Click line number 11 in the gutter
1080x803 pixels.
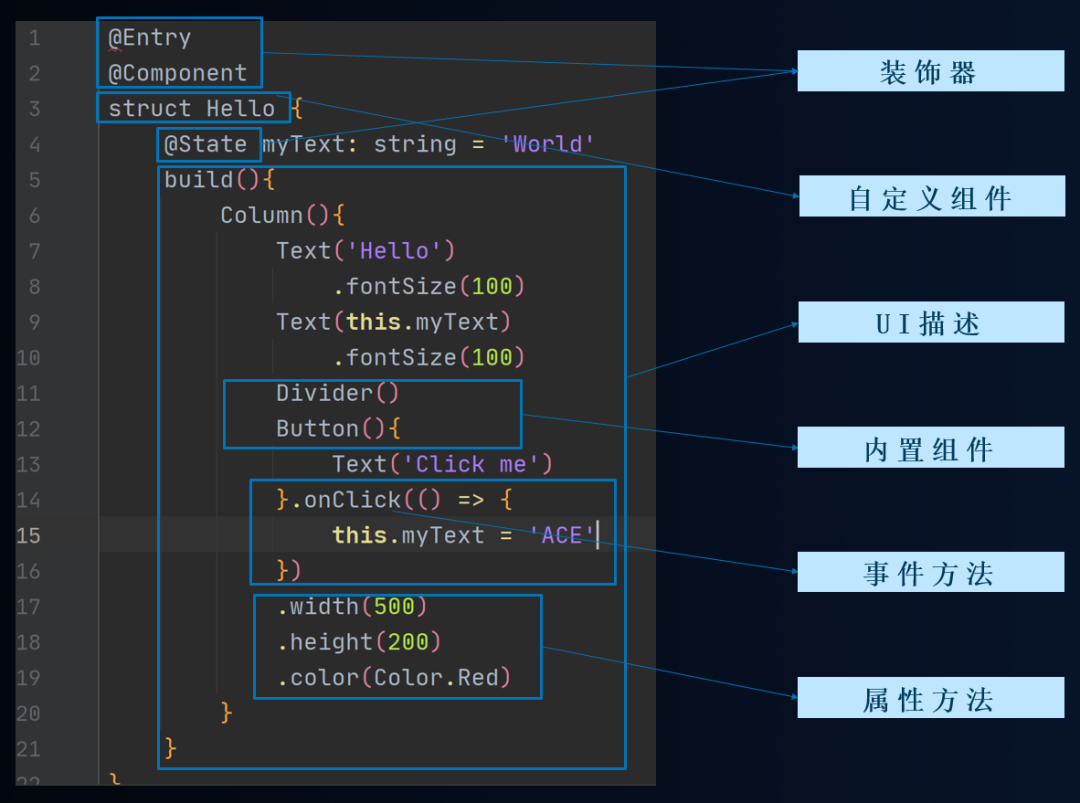(28, 393)
